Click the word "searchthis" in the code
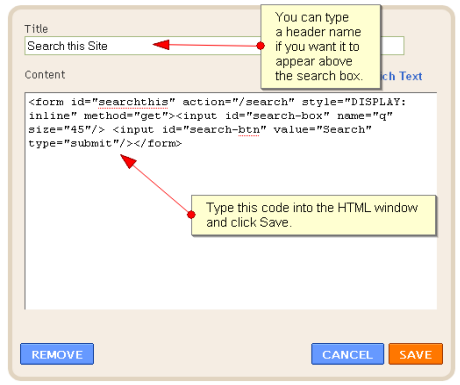Image resolution: width=460 pixels, height=385 pixels. point(133,102)
